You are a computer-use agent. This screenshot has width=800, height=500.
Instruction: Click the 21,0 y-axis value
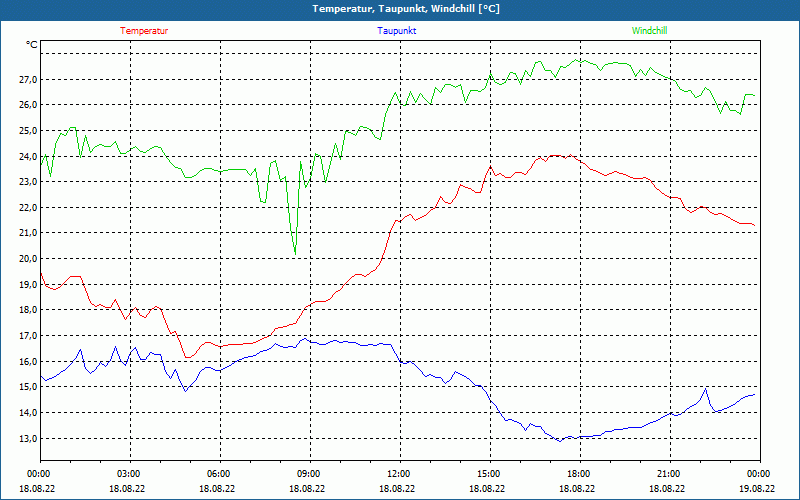[29, 233]
